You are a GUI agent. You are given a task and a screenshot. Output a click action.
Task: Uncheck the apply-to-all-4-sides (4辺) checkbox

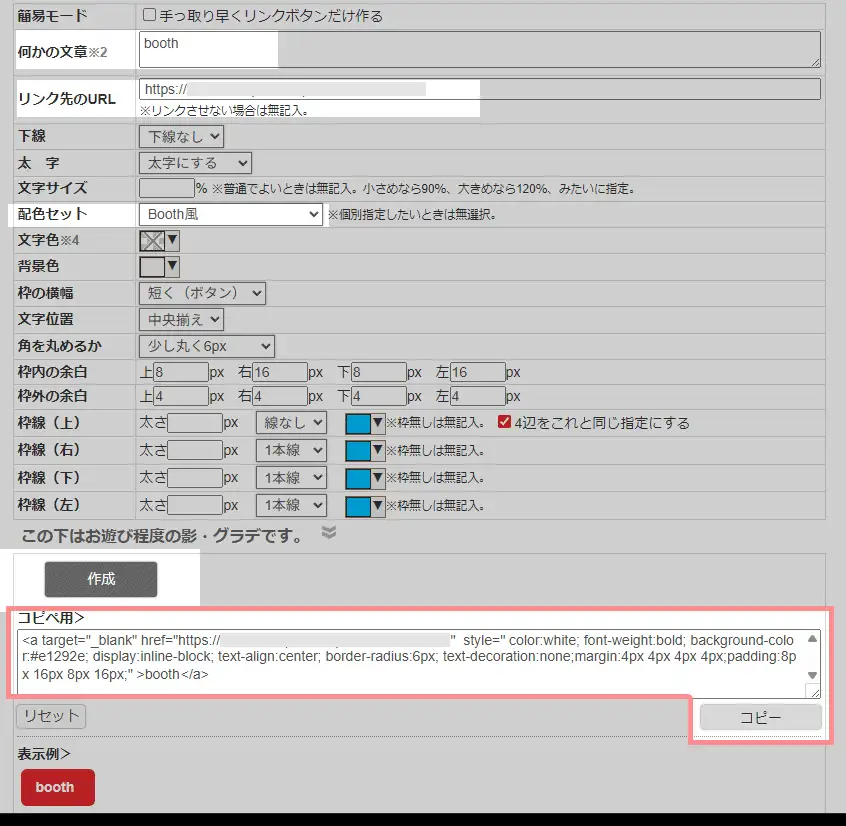point(504,423)
